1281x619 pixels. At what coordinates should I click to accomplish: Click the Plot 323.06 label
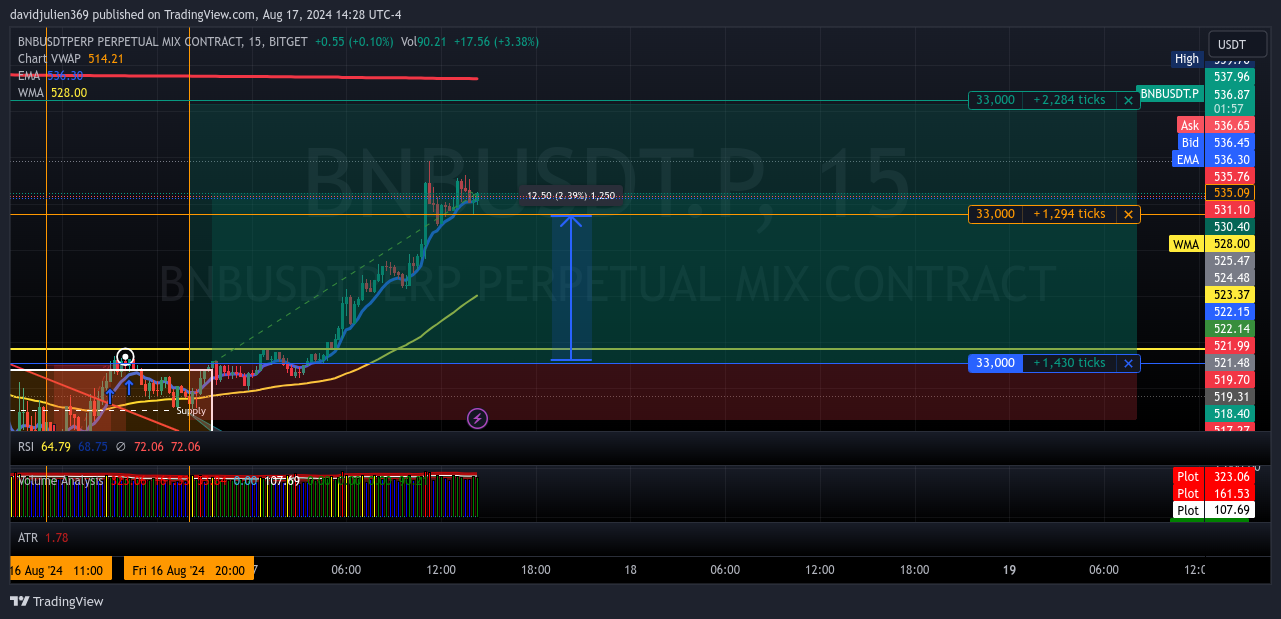[1212, 477]
